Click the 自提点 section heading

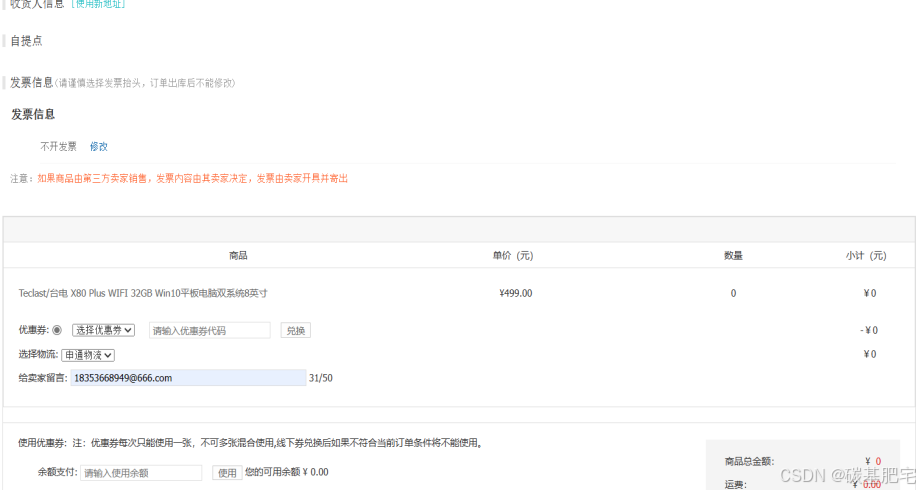click(26, 41)
